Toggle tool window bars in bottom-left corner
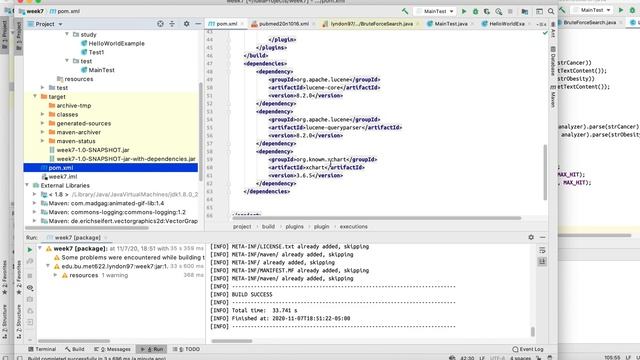Viewport: 640px width, 360px height. (x=20, y=358)
